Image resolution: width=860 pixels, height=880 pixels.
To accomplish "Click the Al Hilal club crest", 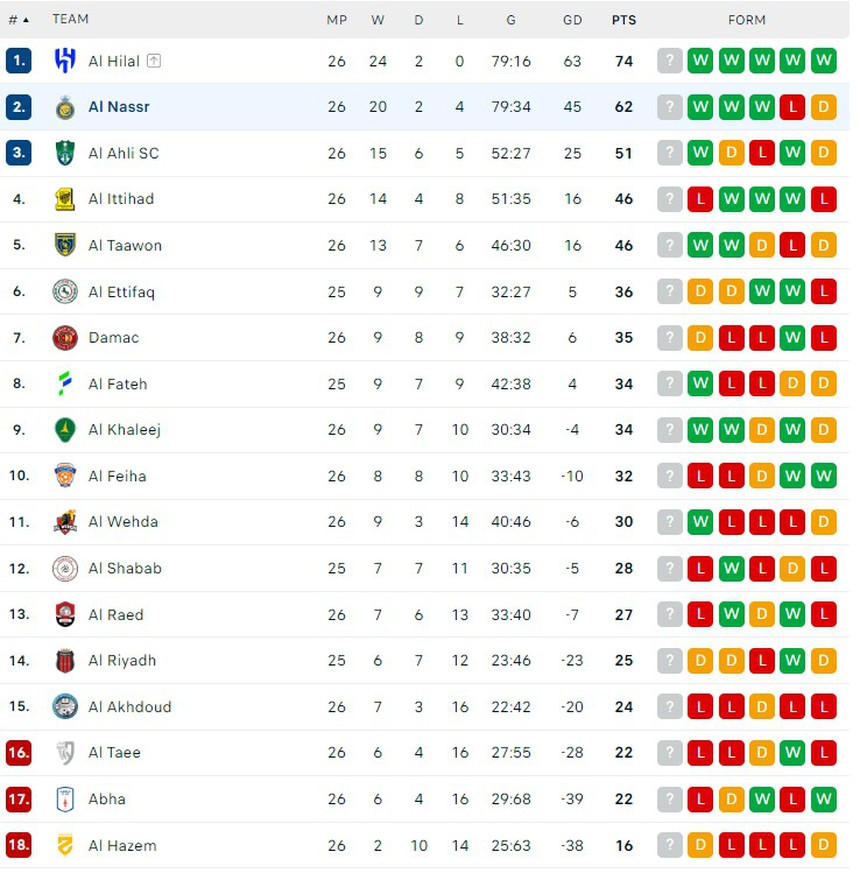I will (65, 61).
